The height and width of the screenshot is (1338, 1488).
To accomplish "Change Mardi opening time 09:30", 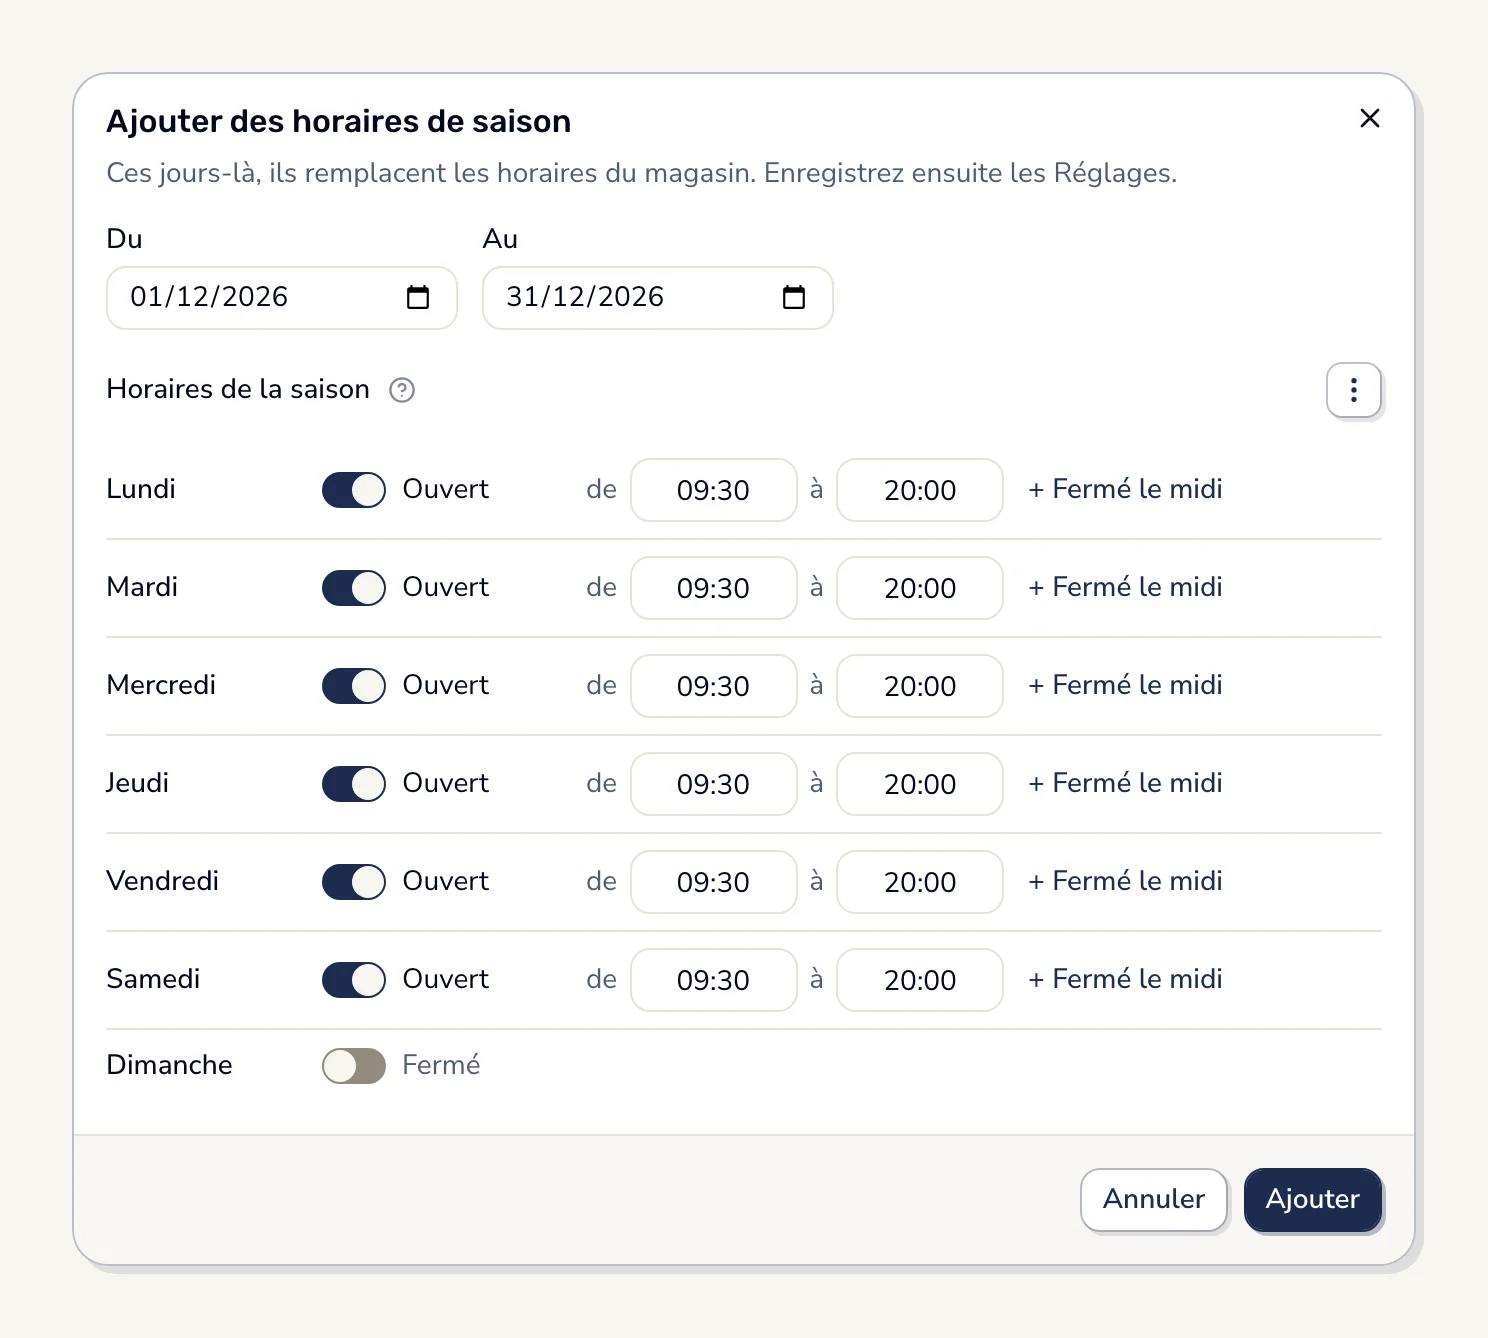I will (714, 588).
